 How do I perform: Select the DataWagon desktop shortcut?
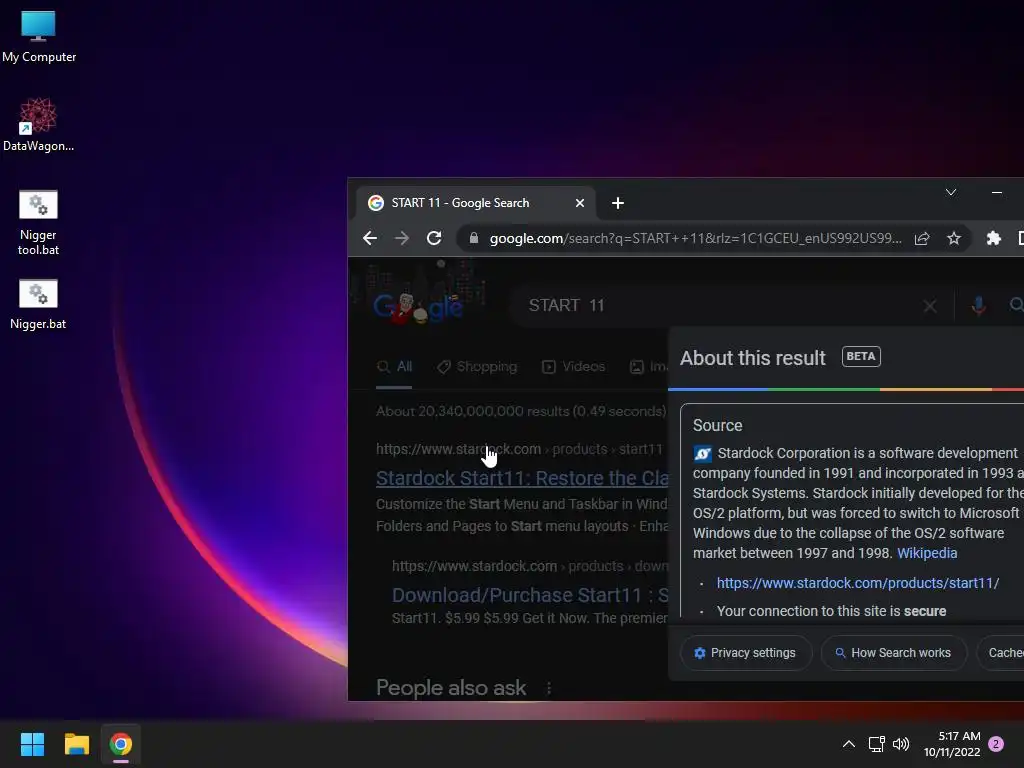pos(38,125)
